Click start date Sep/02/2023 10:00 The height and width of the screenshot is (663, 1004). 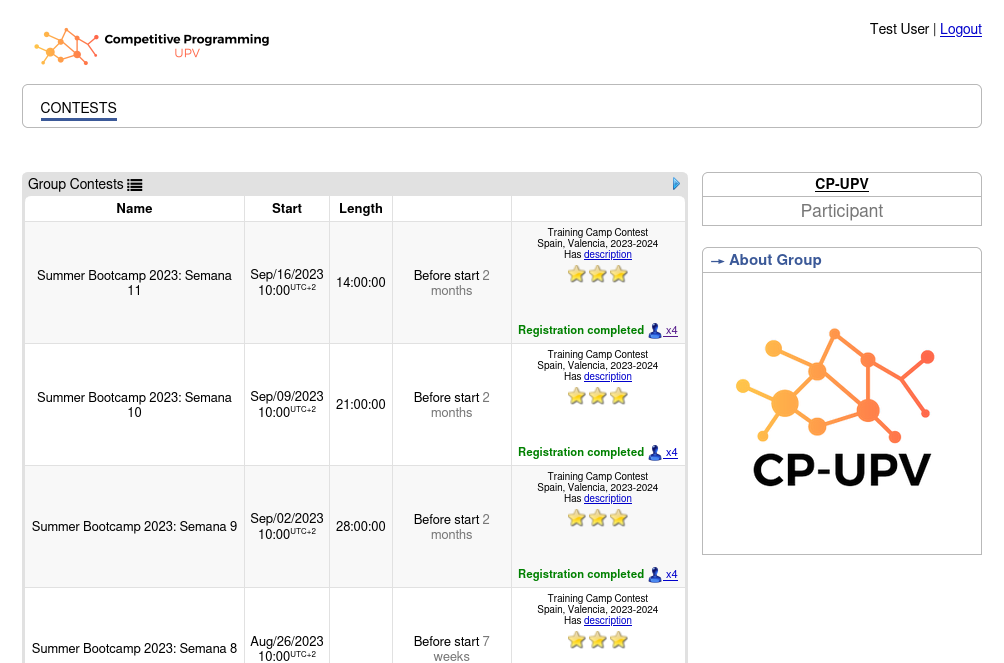pyautogui.click(x=287, y=527)
